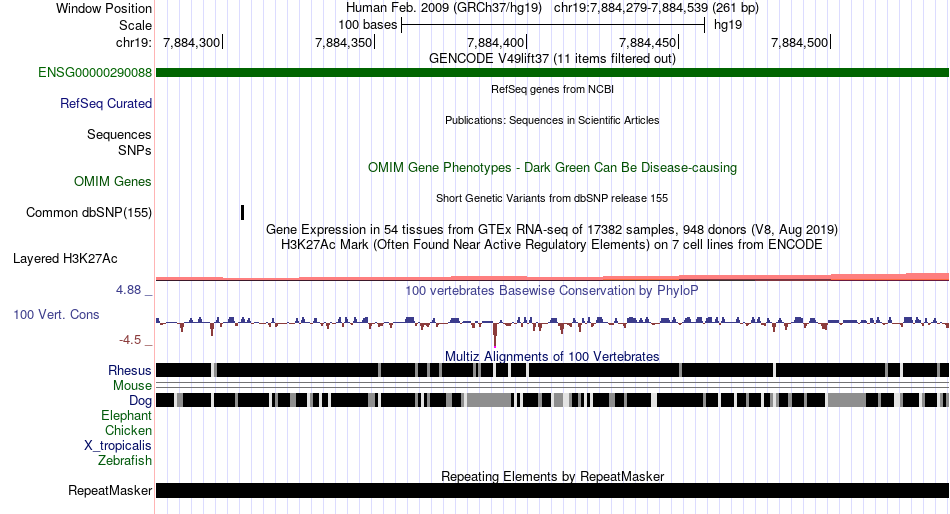The width and height of the screenshot is (950, 514).
Task: Click the Chicken species label
Action: coord(128,430)
